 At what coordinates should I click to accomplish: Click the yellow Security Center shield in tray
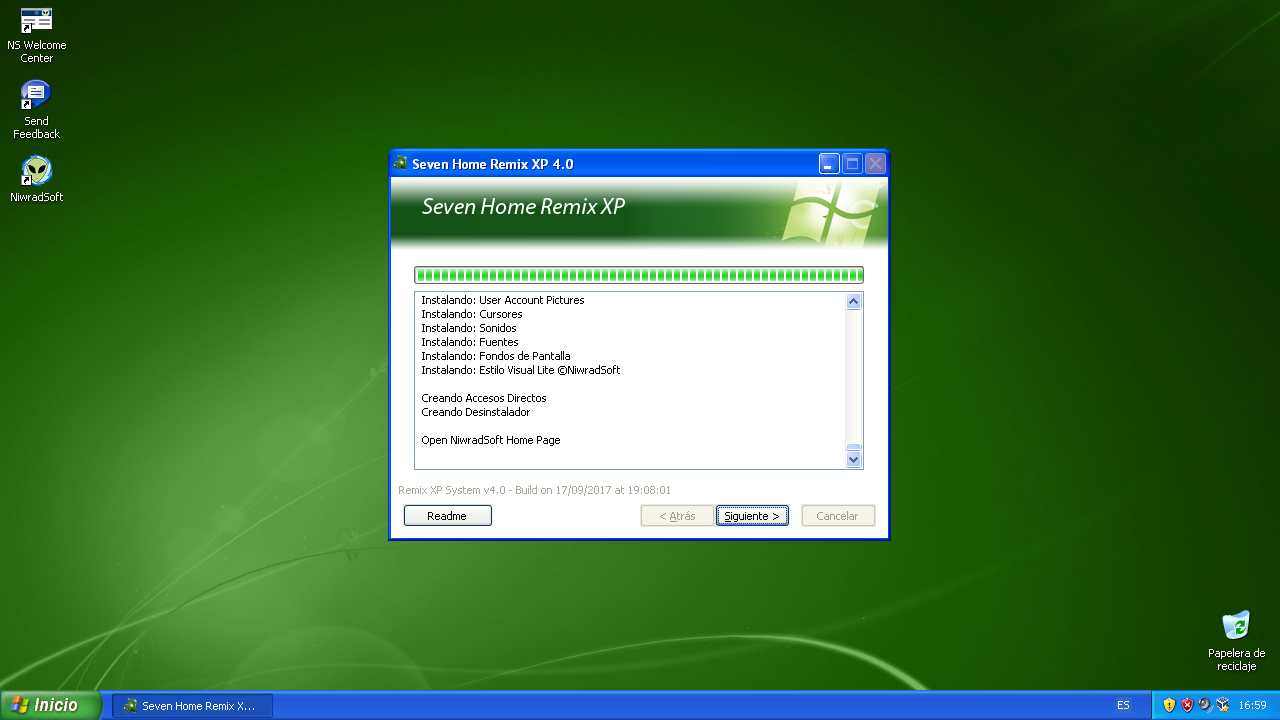tap(1169, 705)
